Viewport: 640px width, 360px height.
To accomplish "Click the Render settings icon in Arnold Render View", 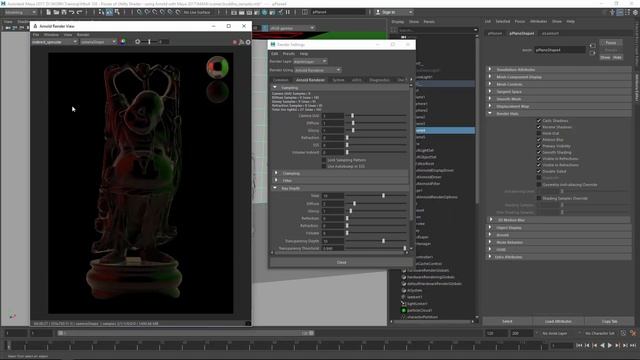I will 248,42.
